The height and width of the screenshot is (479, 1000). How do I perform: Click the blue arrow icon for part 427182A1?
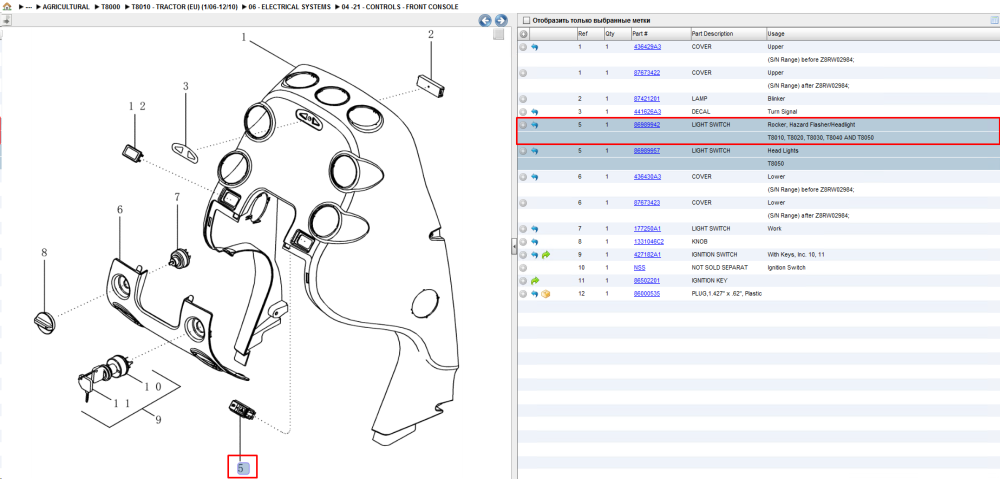point(534,254)
